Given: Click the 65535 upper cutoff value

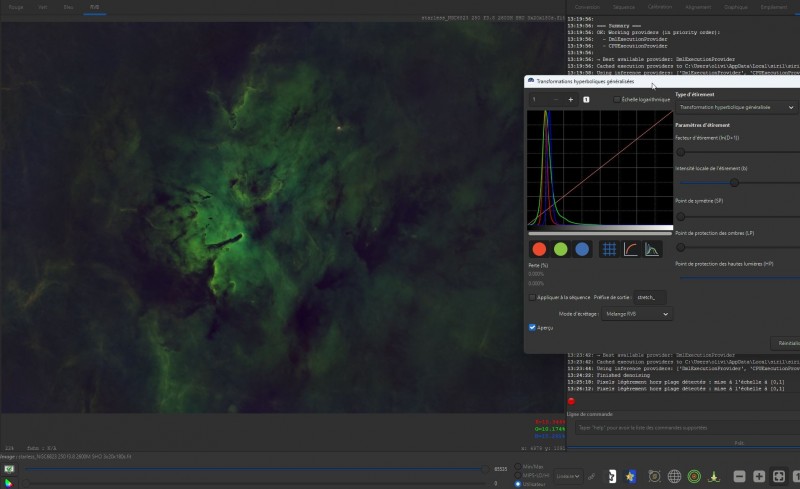Looking at the screenshot, I should pos(501,469).
